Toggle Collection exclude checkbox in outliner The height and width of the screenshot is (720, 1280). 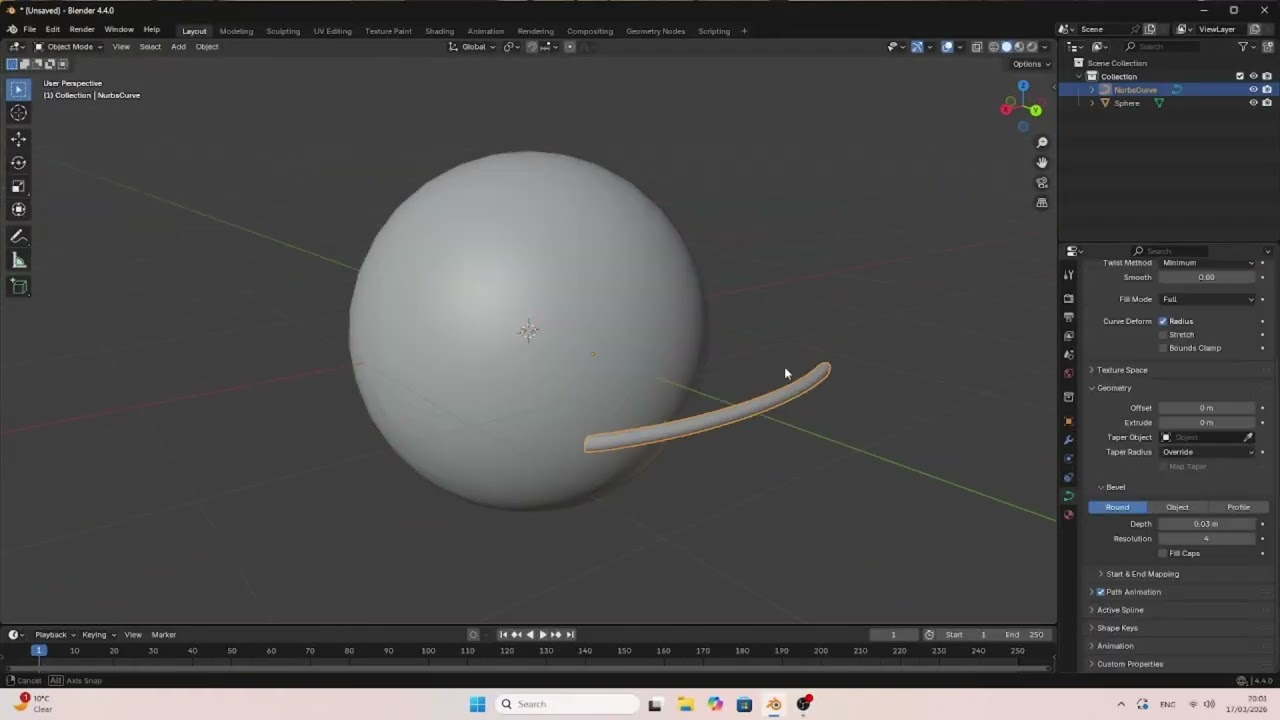1240,77
